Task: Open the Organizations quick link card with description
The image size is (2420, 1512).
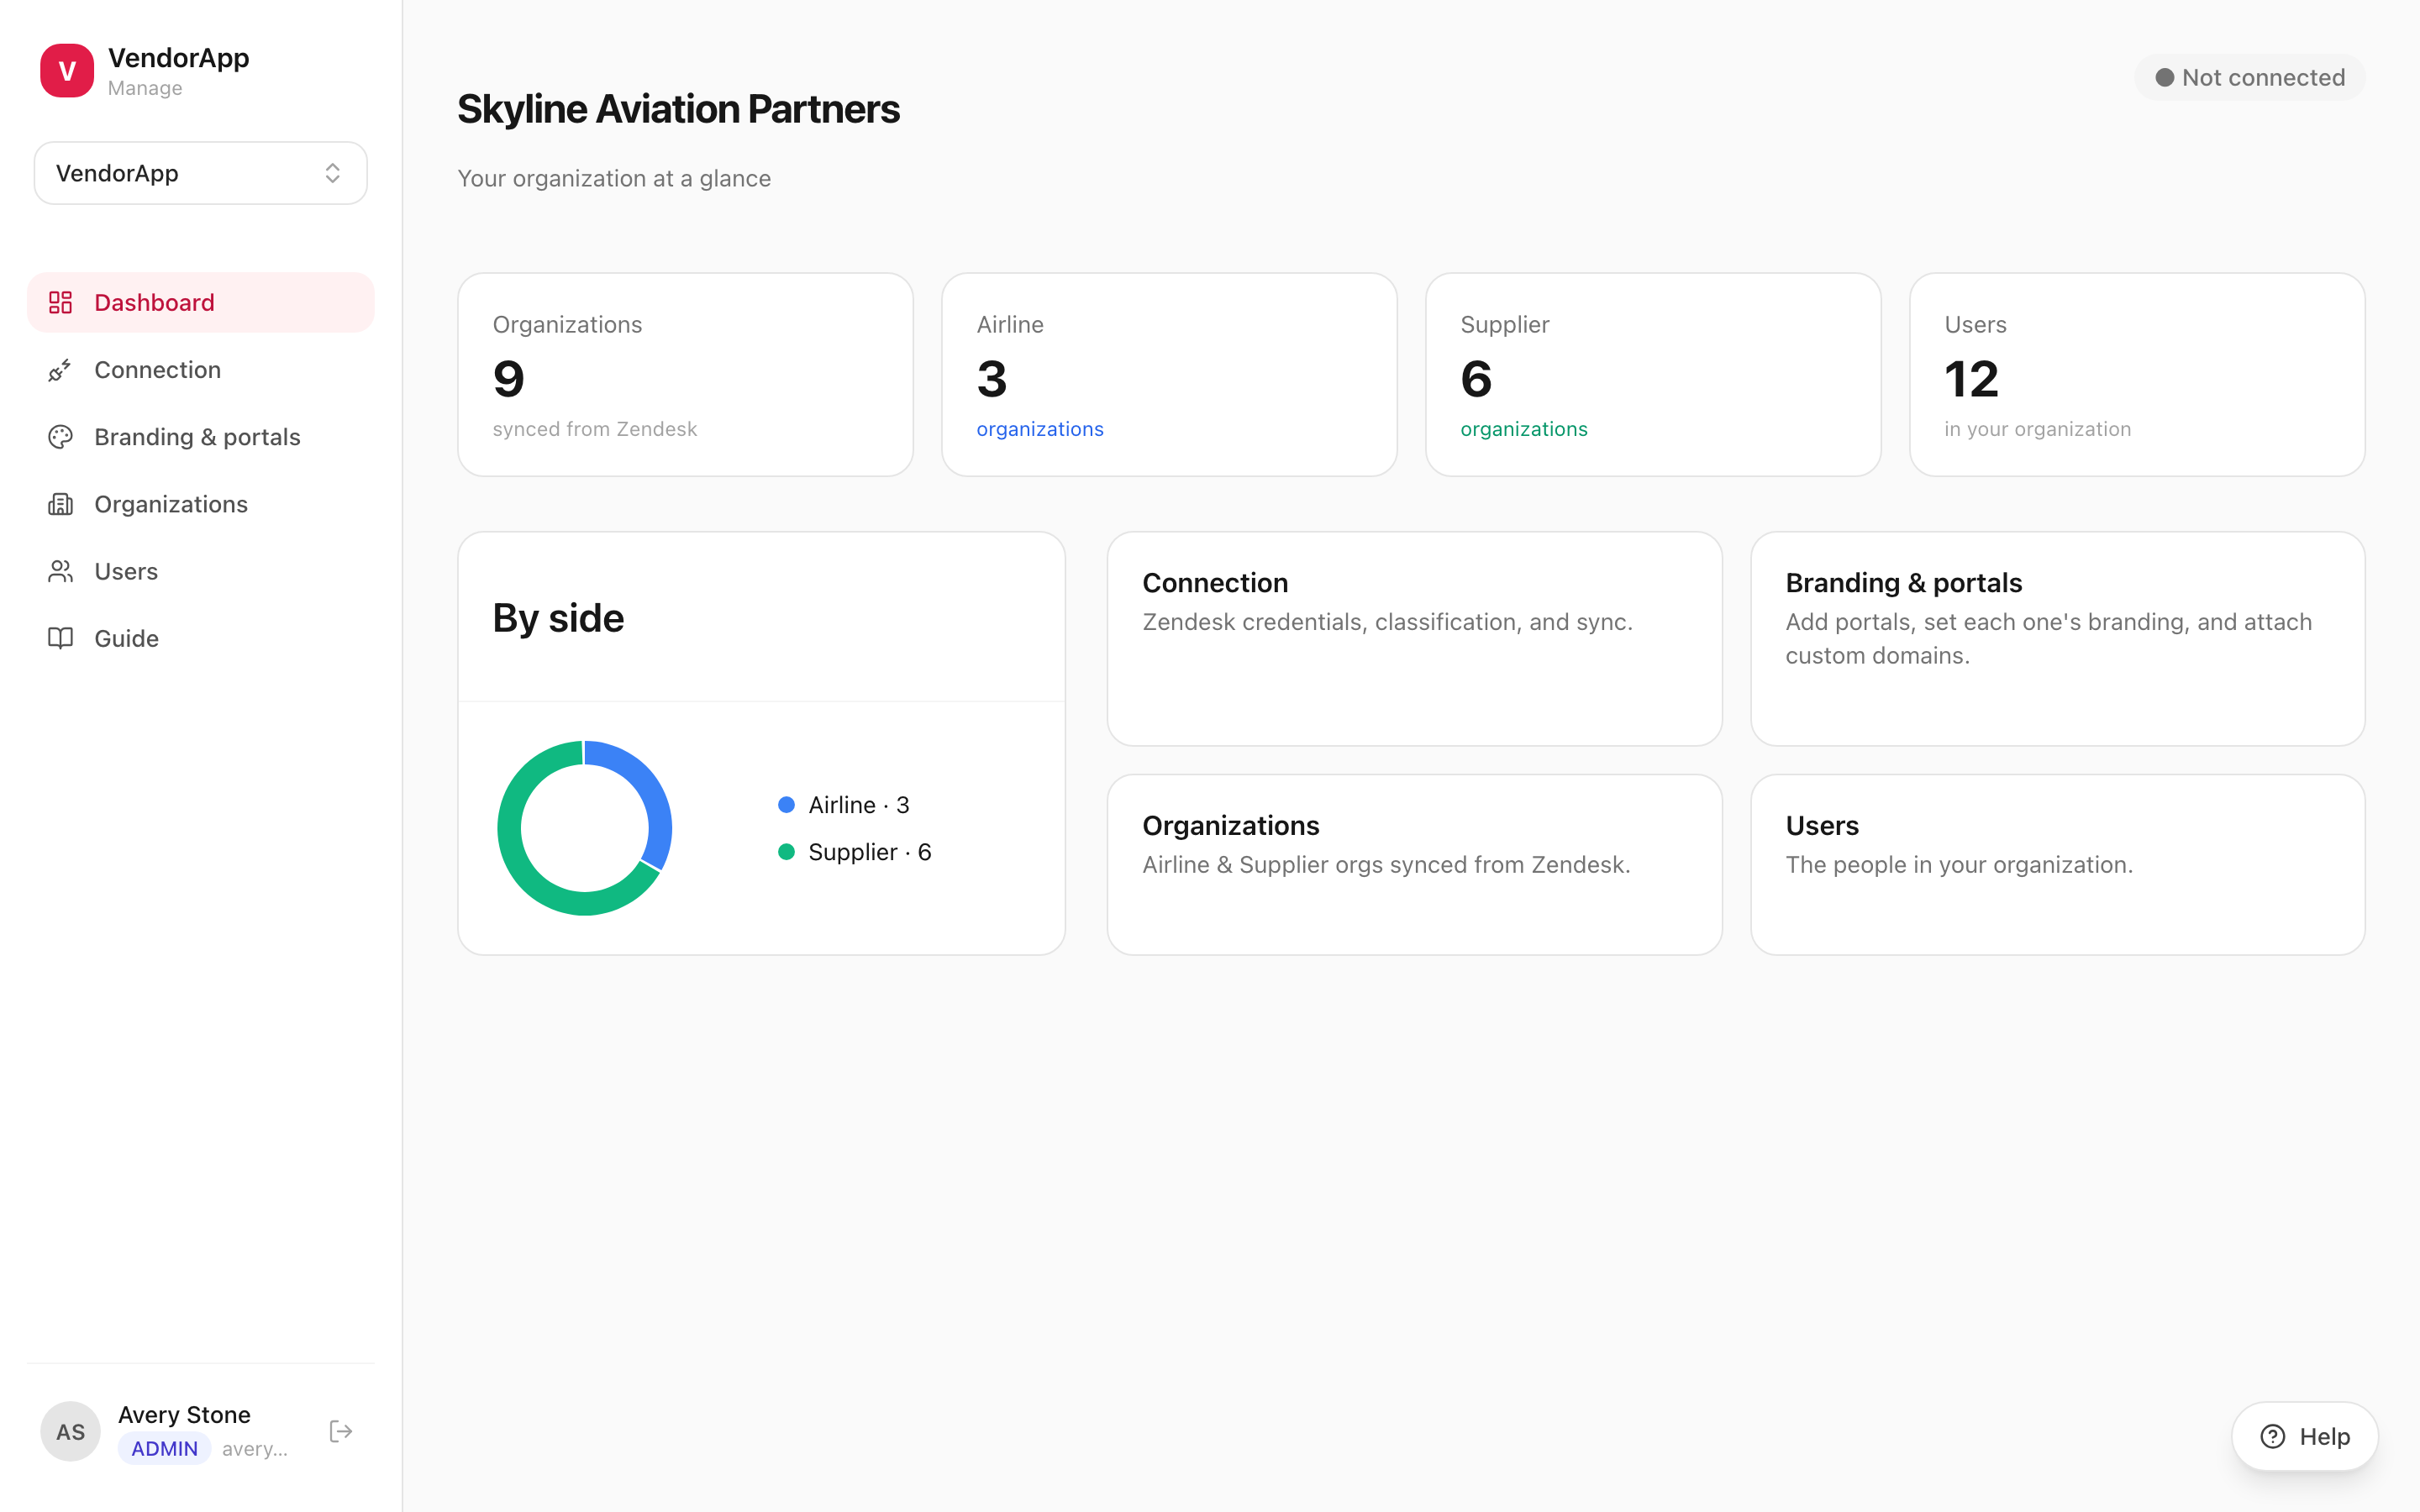Action: pyautogui.click(x=1414, y=864)
